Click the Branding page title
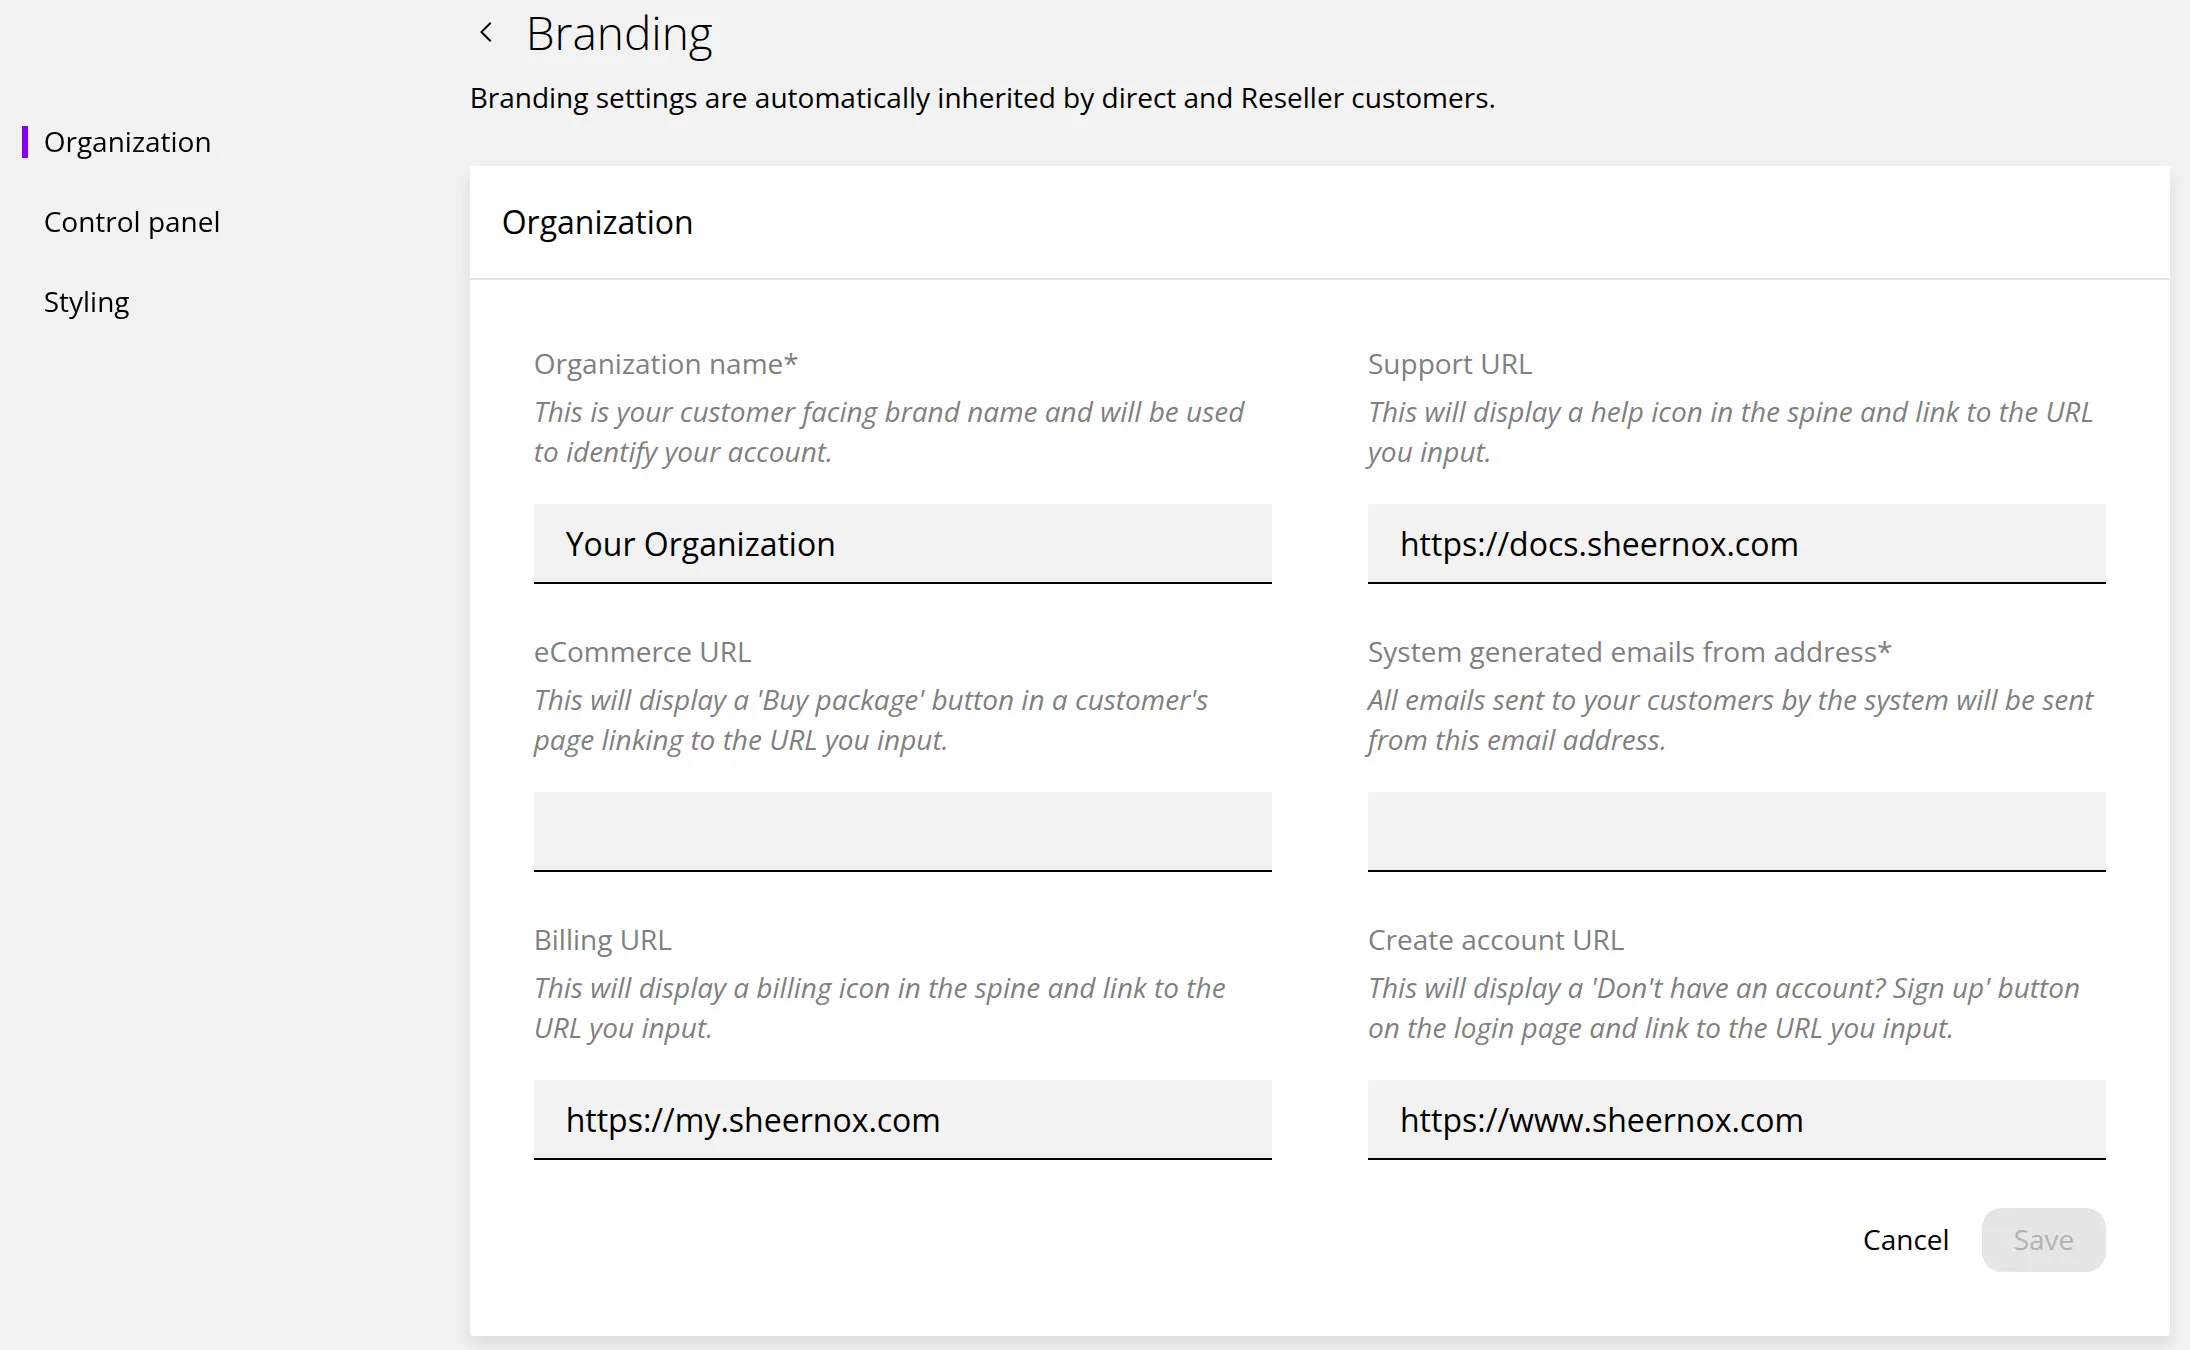Screen dimensions: 2190x1350 [619, 34]
